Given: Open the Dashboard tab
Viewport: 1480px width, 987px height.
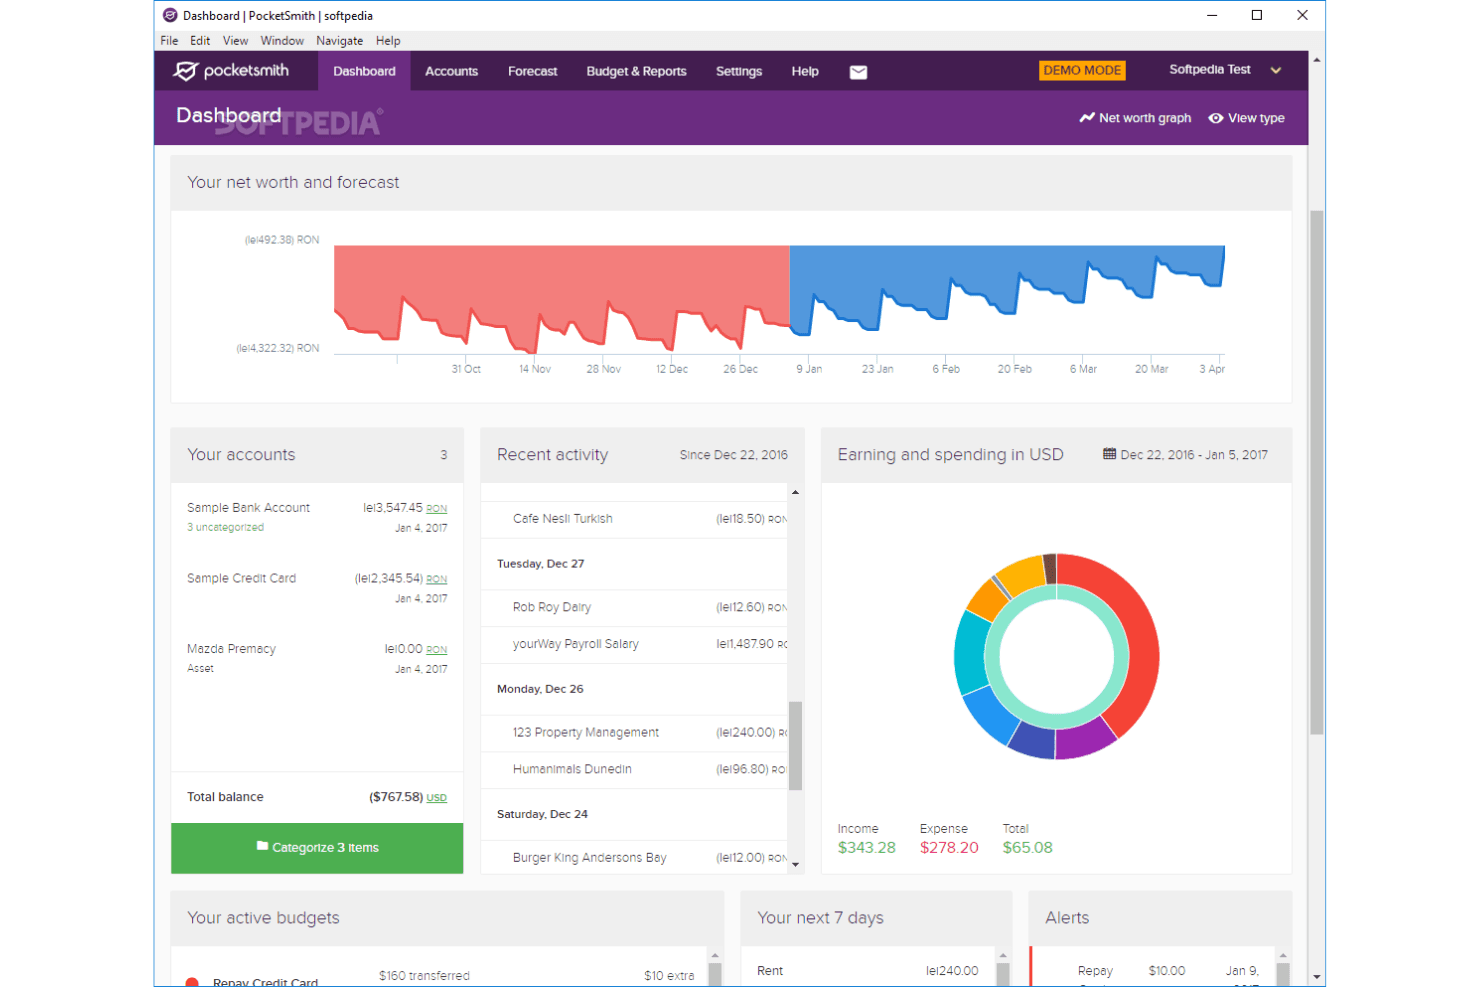Looking at the screenshot, I should click(364, 71).
